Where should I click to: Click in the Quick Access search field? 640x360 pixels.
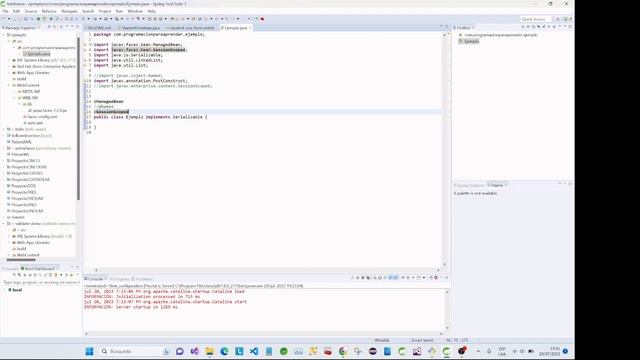click(536, 19)
